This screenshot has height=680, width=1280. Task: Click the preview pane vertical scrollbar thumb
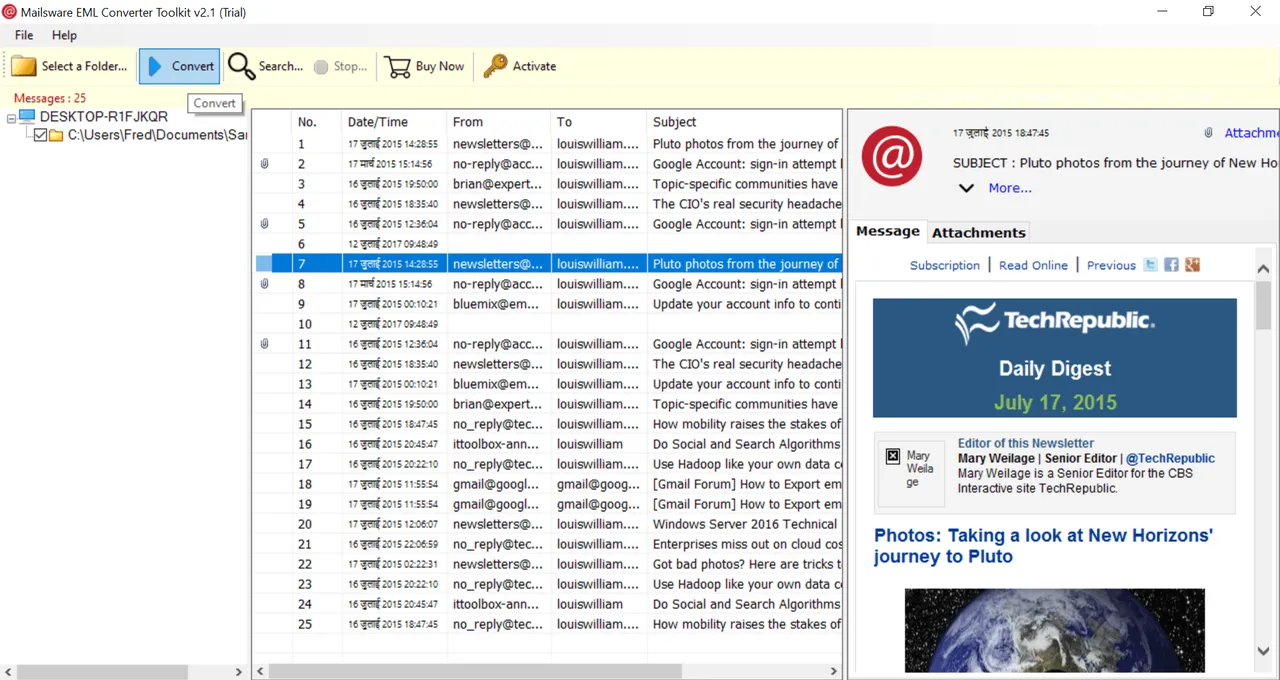tap(1263, 305)
